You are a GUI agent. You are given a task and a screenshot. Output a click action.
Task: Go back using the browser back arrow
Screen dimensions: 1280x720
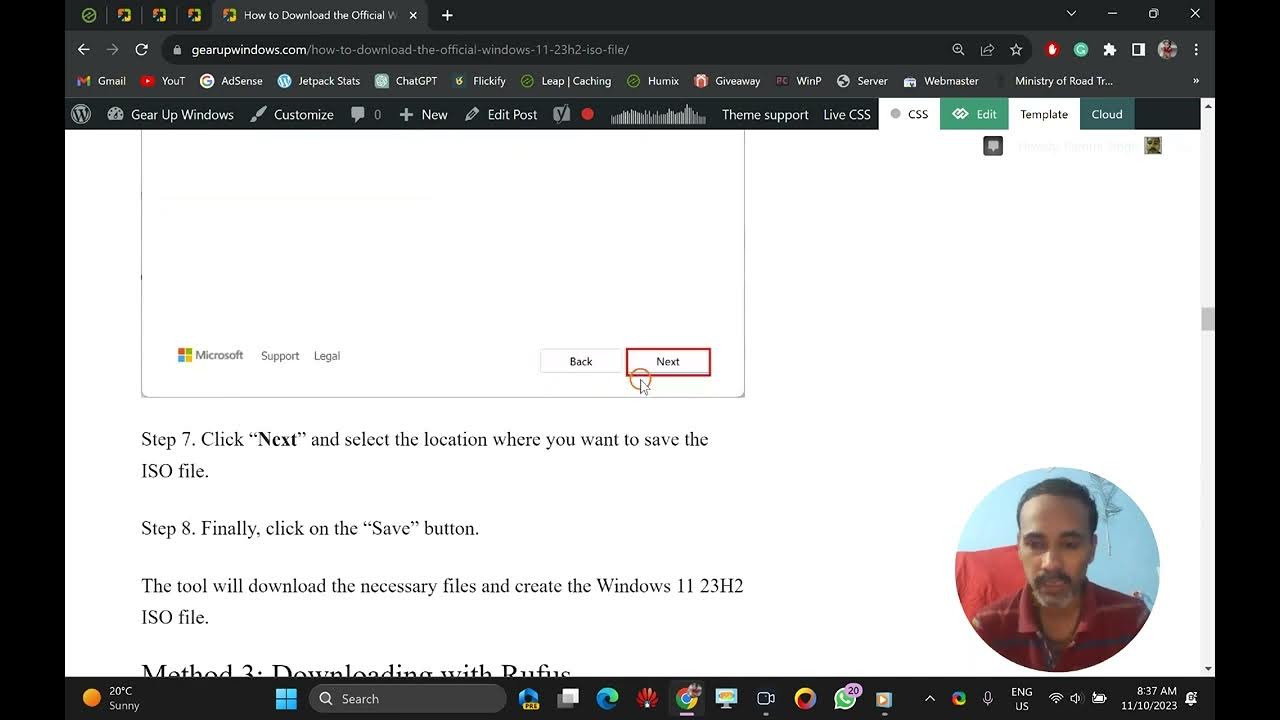(x=84, y=49)
